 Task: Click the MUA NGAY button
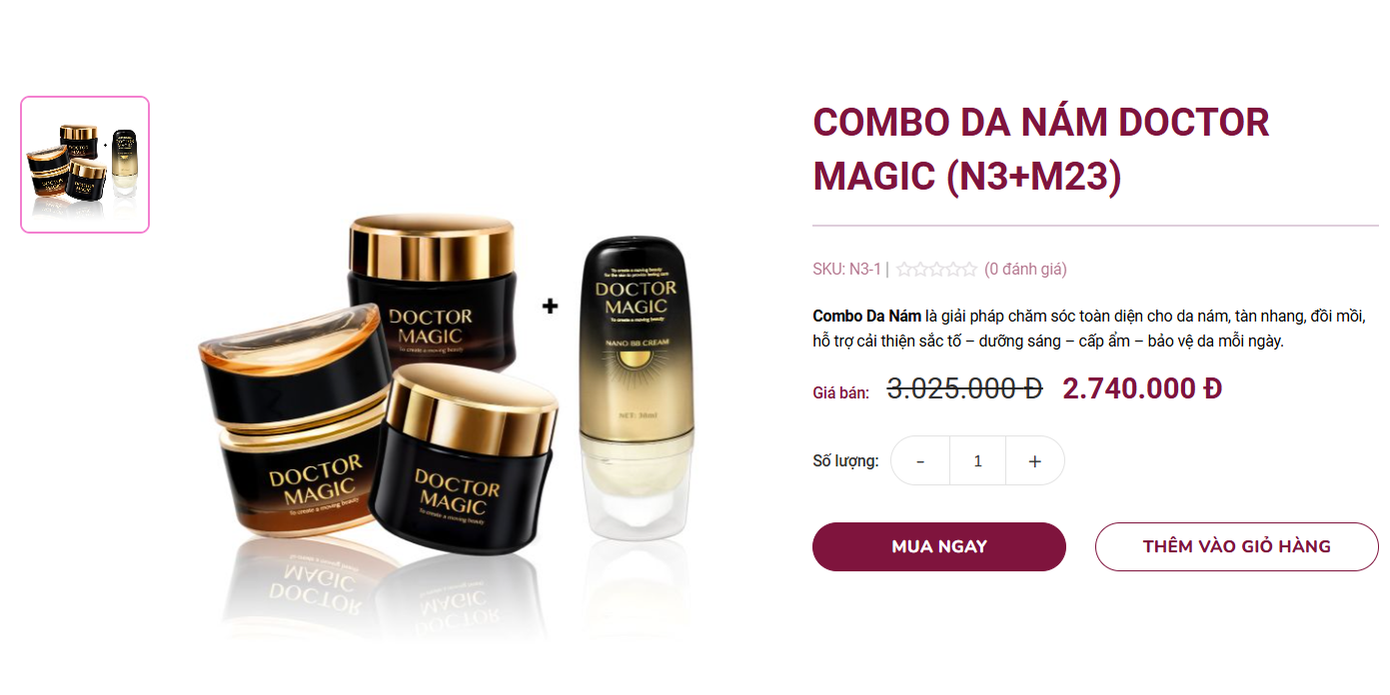click(939, 547)
